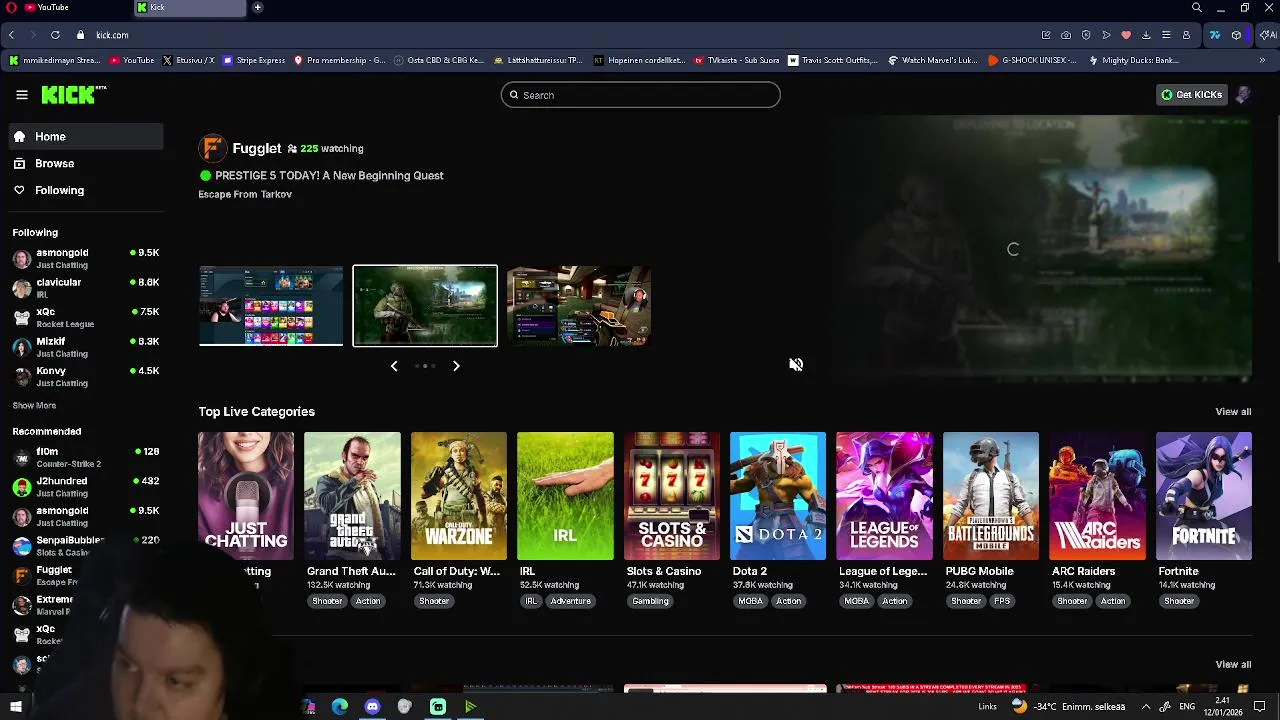Viewport: 1280px width, 720px height.
Task: Open the hamburger sidebar menu
Action: pos(22,95)
